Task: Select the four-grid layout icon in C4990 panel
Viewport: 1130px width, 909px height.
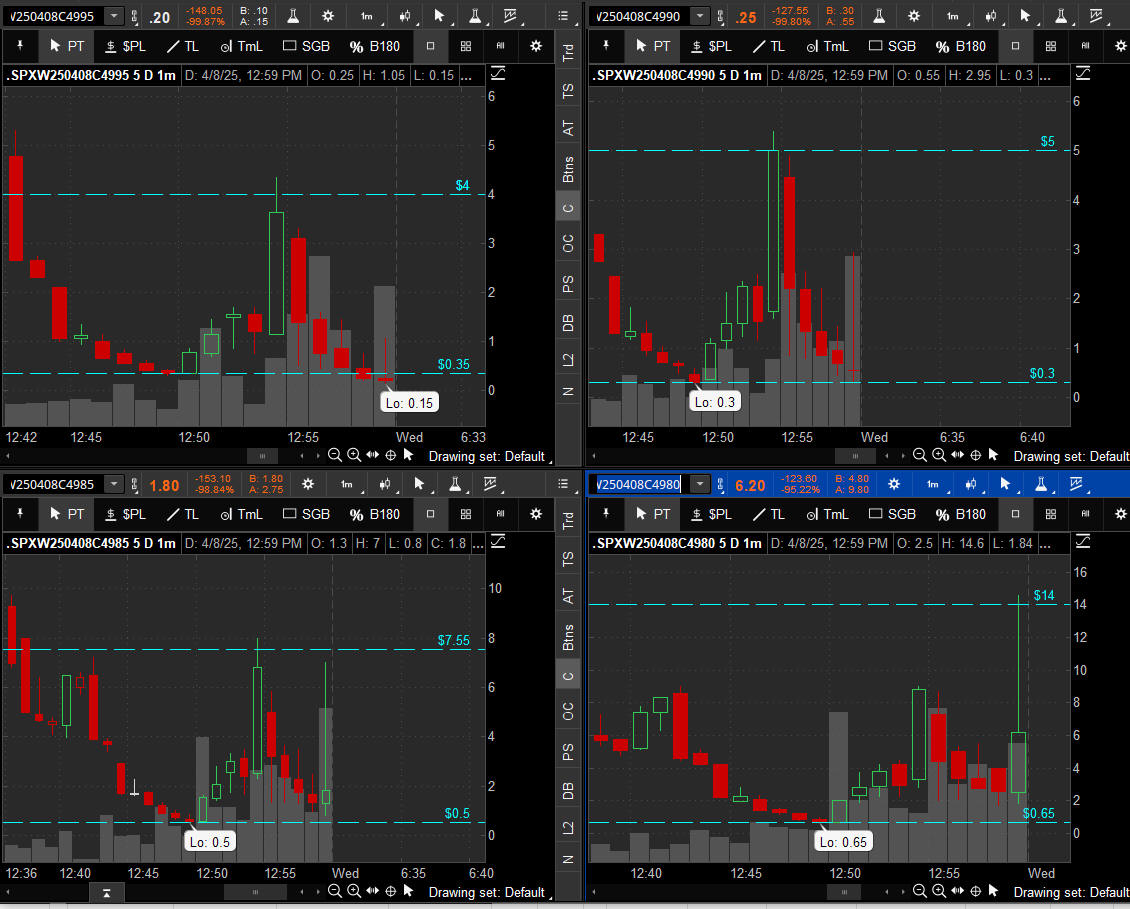Action: click(1051, 46)
